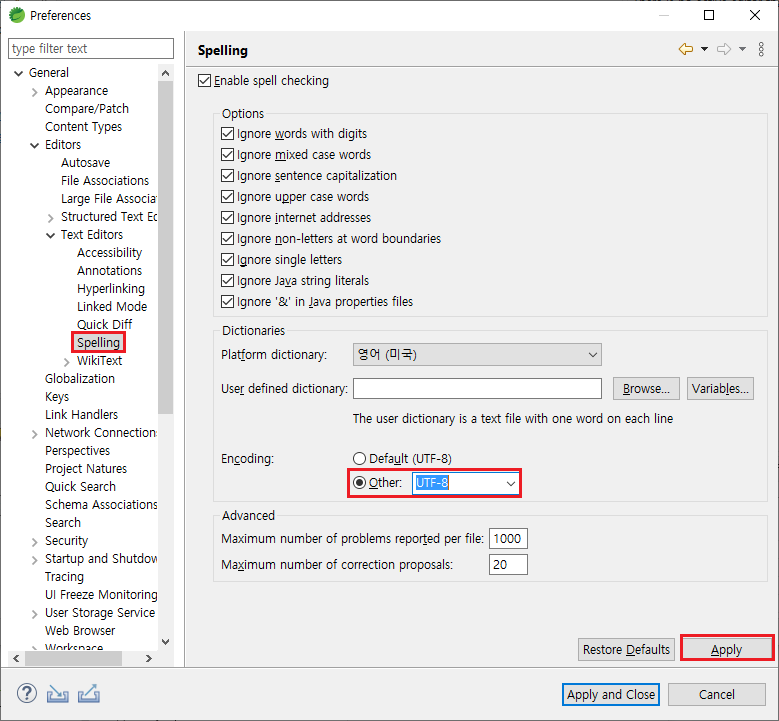The height and width of the screenshot is (721, 779).
Task: Open the Platform dictionary dropdown
Action: click(x=477, y=354)
